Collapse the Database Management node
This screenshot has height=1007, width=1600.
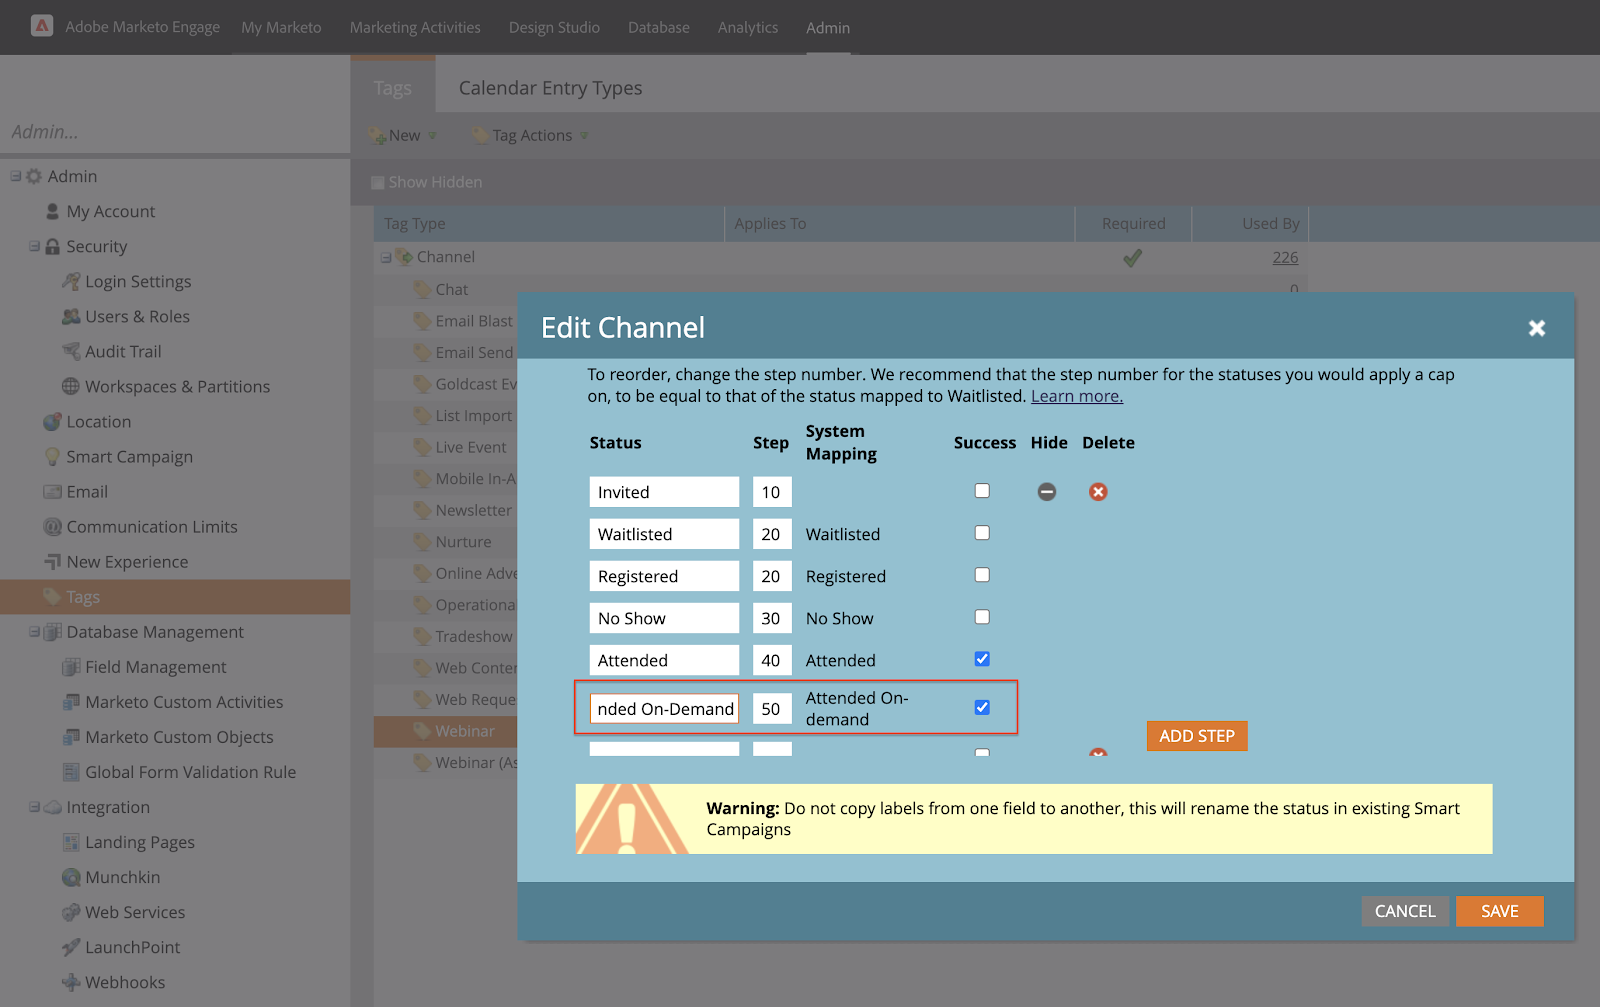pos(35,631)
